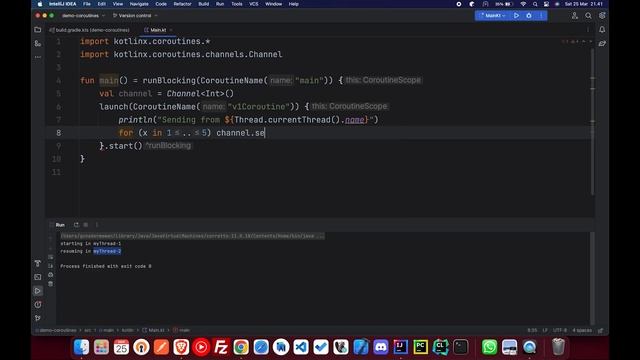Open the Build hammer tool window
The height and width of the screenshot is (360, 640).
coord(38,263)
